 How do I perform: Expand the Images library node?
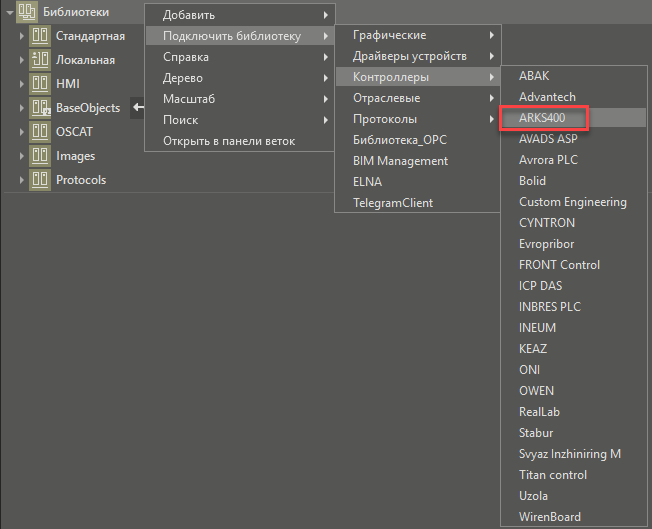[x=22, y=156]
